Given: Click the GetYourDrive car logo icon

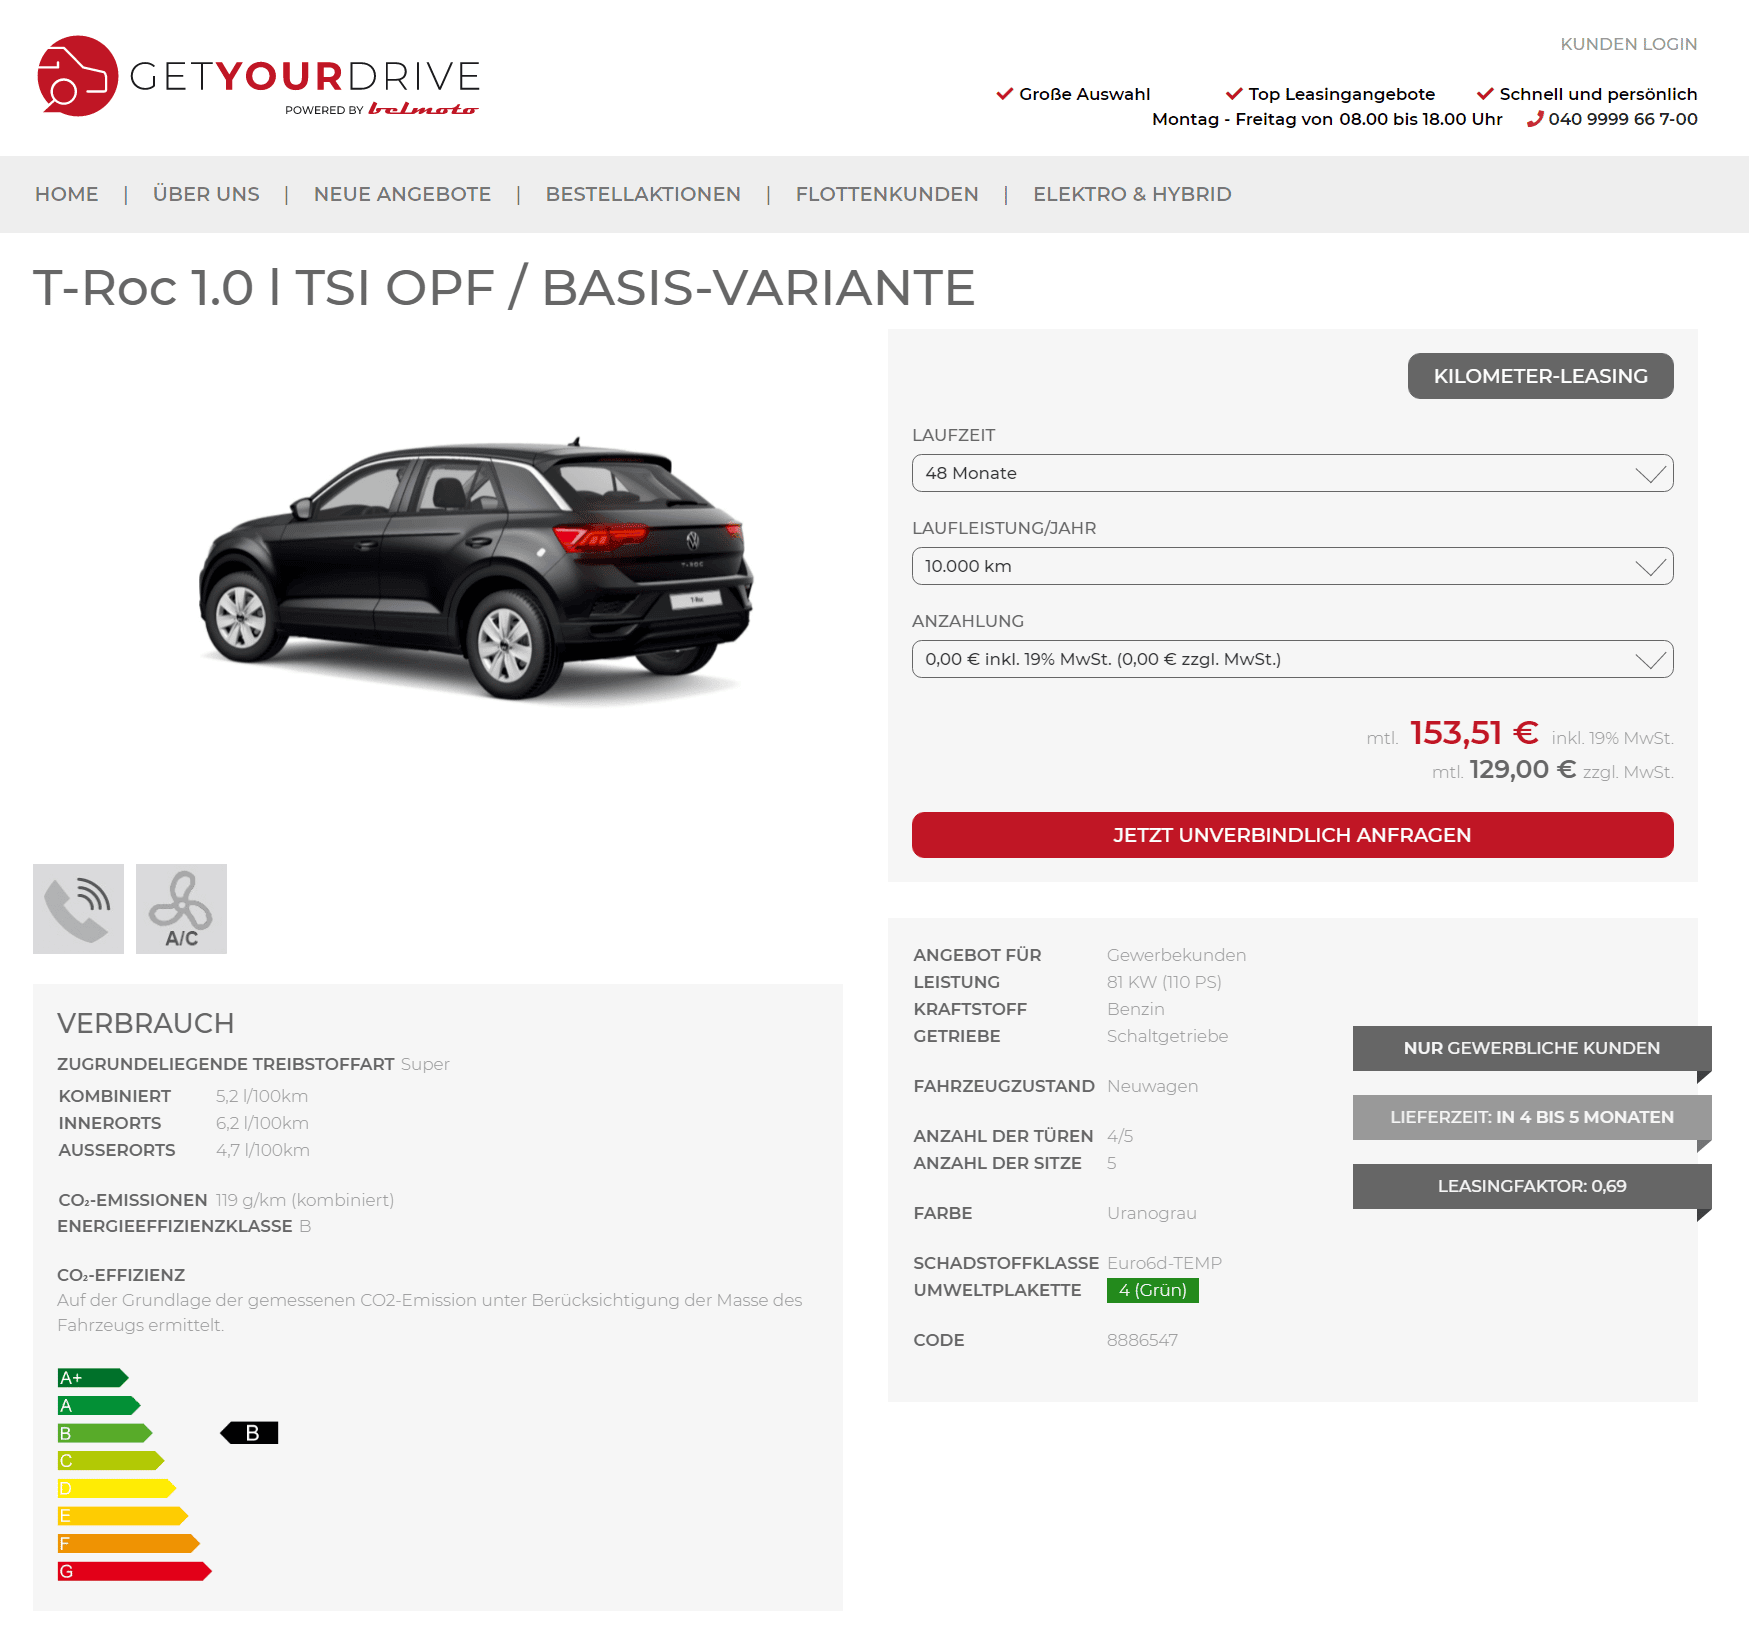Looking at the screenshot, I should [77, 76].
